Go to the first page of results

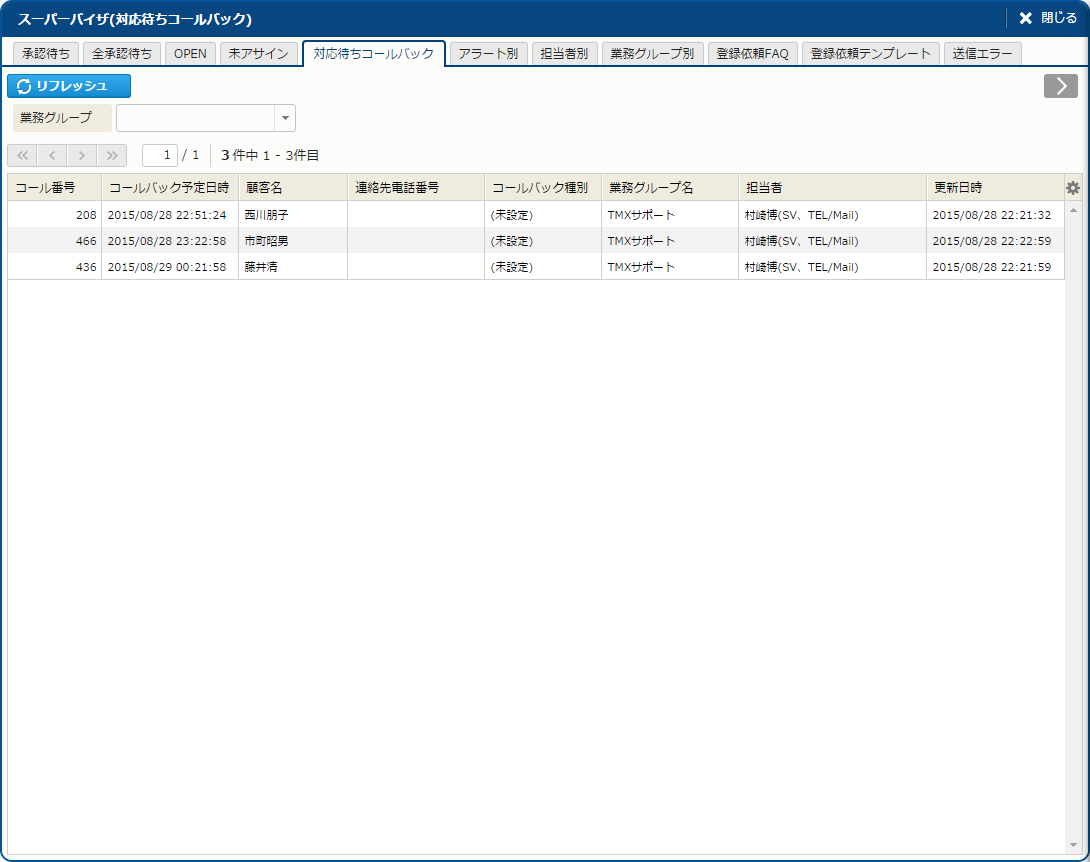click(x=22, y=155)
